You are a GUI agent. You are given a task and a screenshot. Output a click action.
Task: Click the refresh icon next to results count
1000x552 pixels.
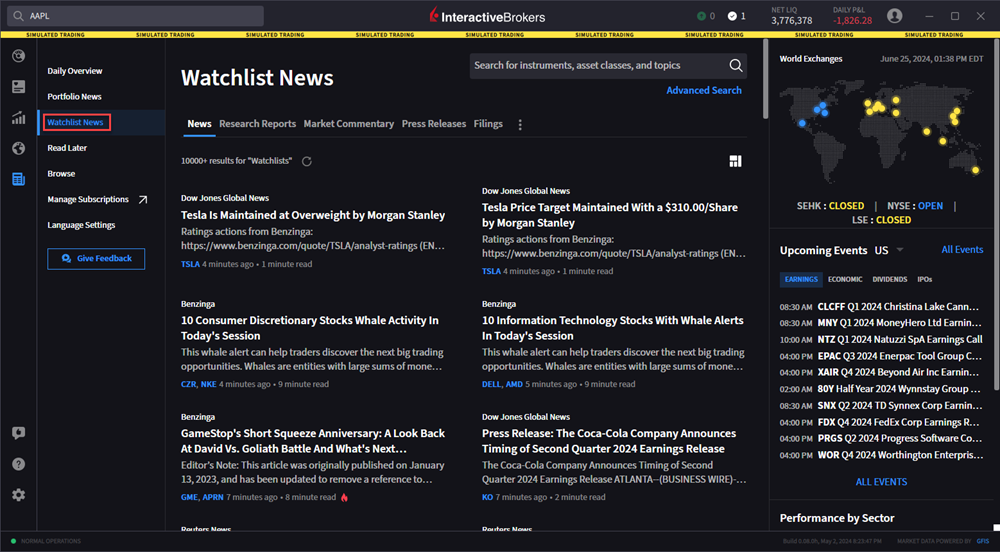tap(307, 161)
